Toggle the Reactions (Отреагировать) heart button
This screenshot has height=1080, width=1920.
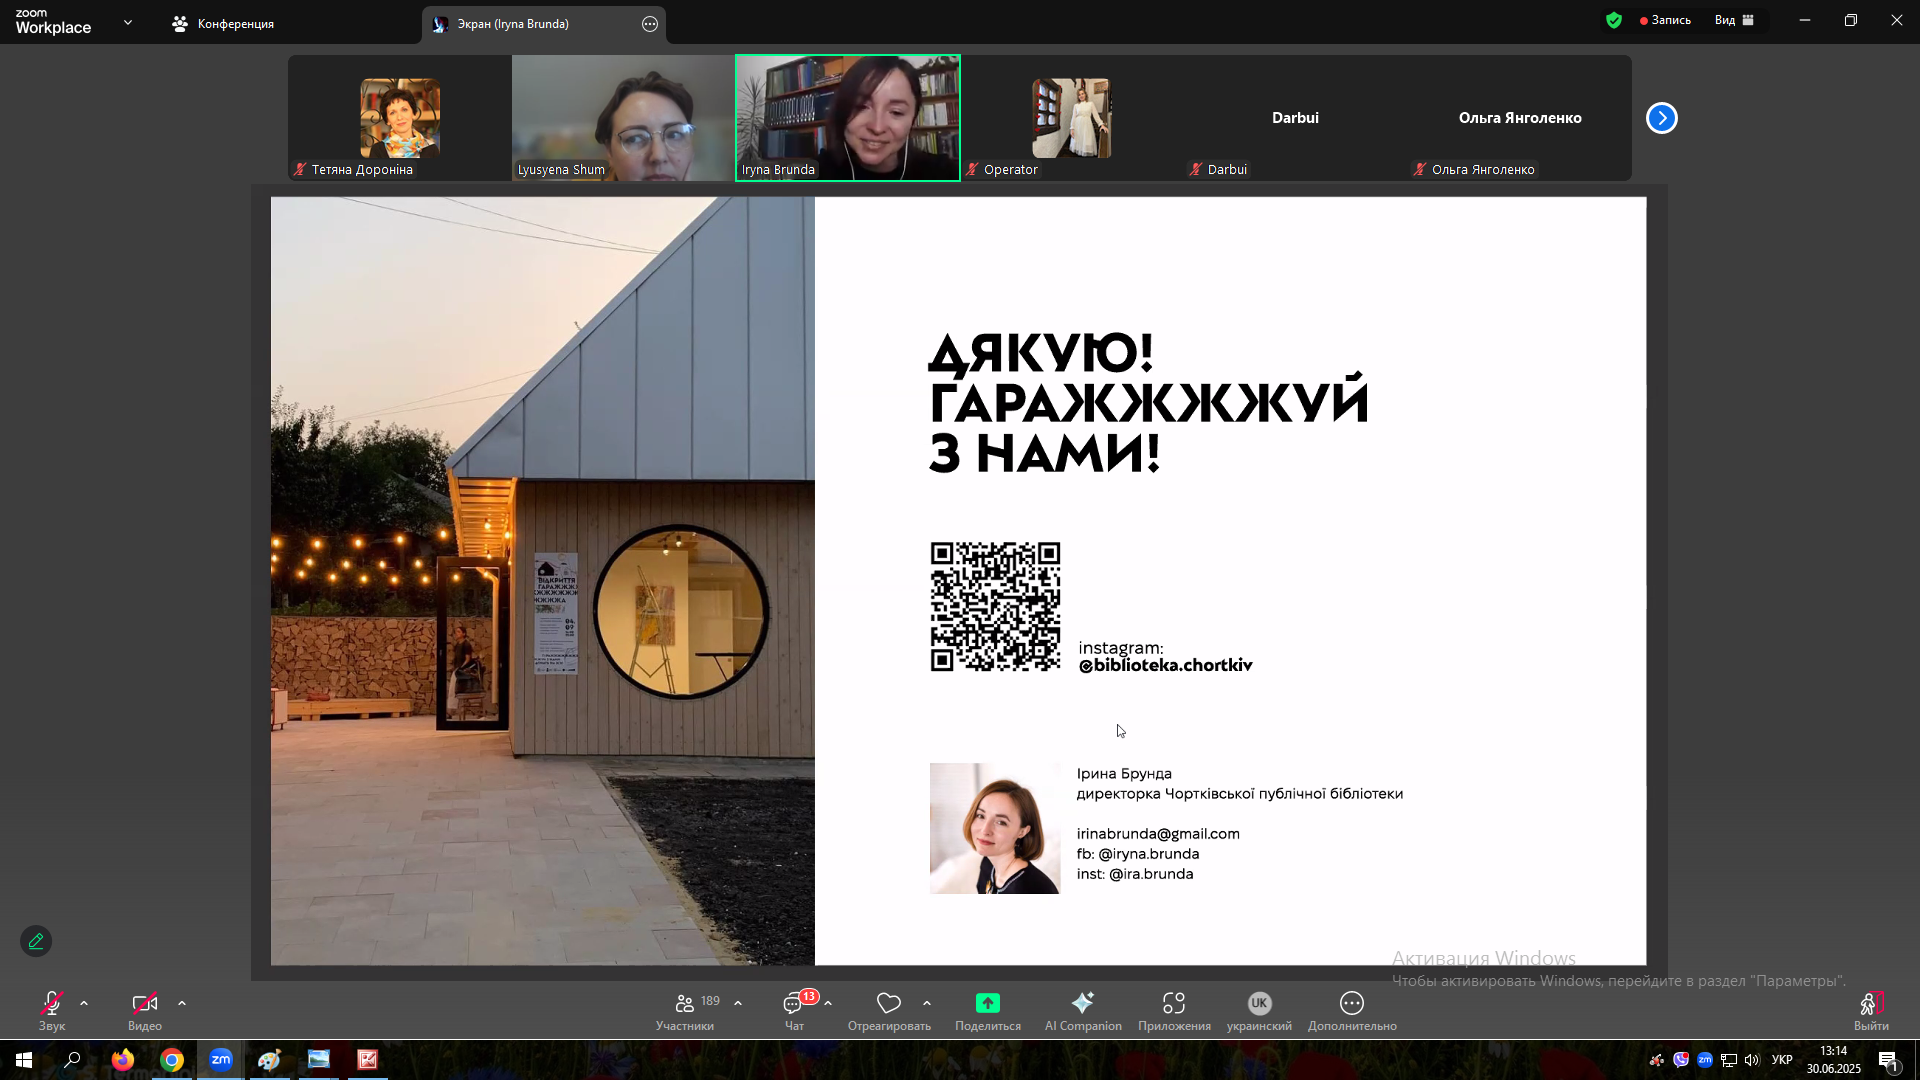click(x=889, y=1003)
